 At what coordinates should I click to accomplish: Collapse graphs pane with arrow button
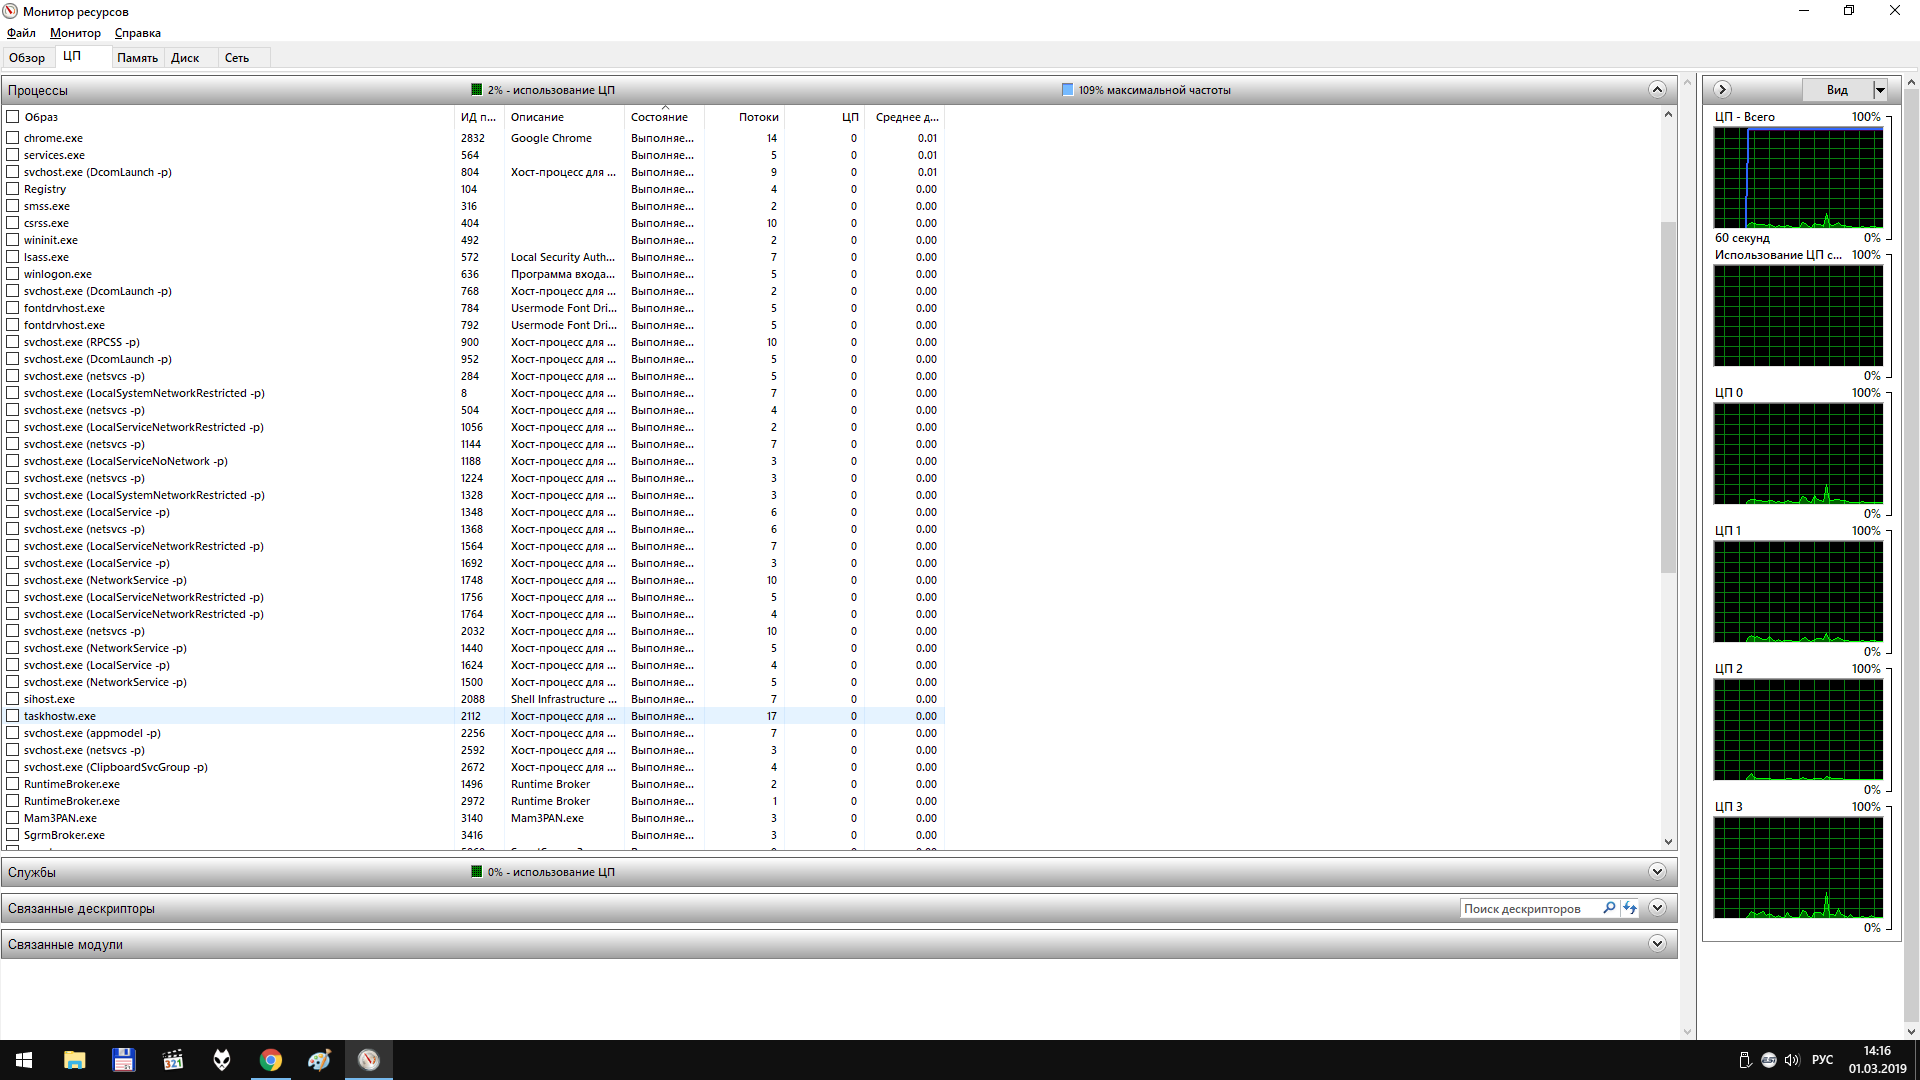(1722, 90)
